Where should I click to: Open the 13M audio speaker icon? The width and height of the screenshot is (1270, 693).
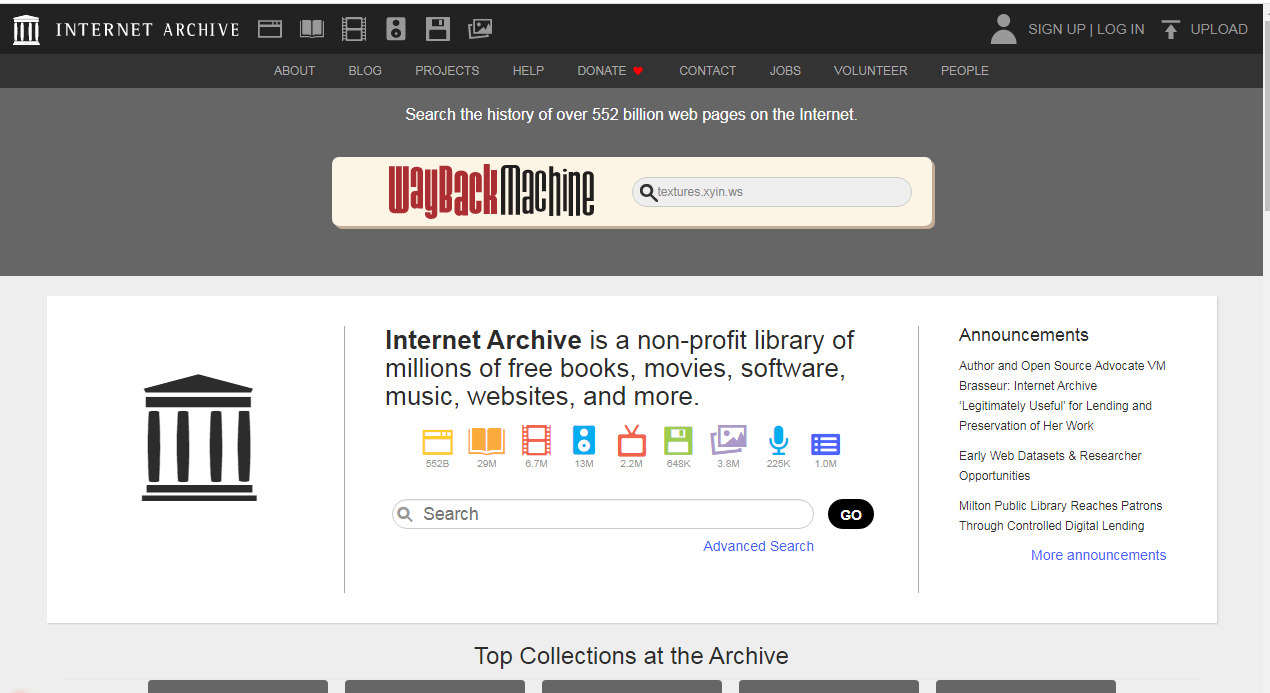click(x=584, y=441)
